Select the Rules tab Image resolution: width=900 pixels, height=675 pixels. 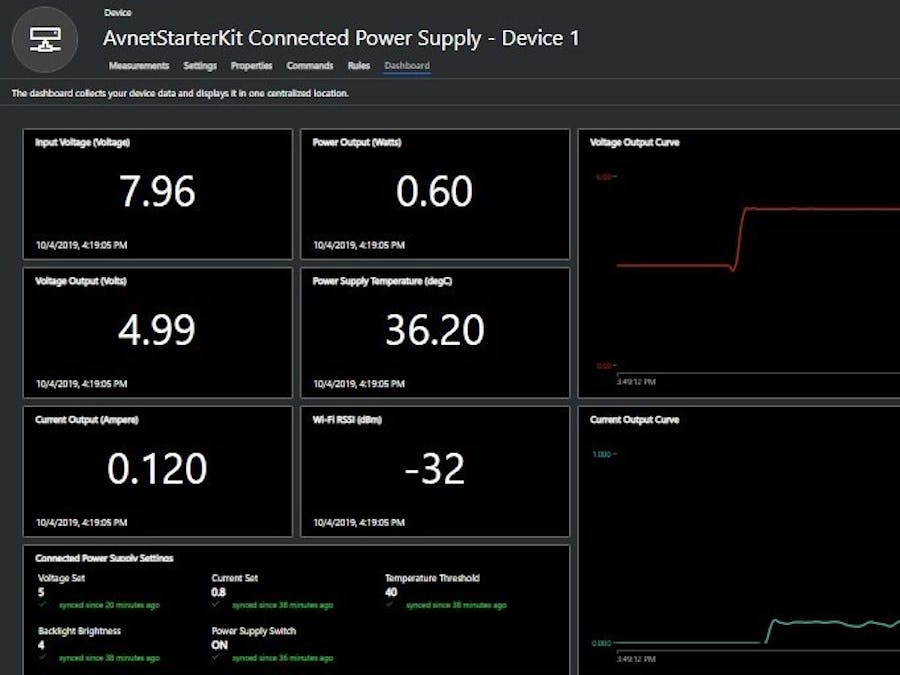coord(358,65)
